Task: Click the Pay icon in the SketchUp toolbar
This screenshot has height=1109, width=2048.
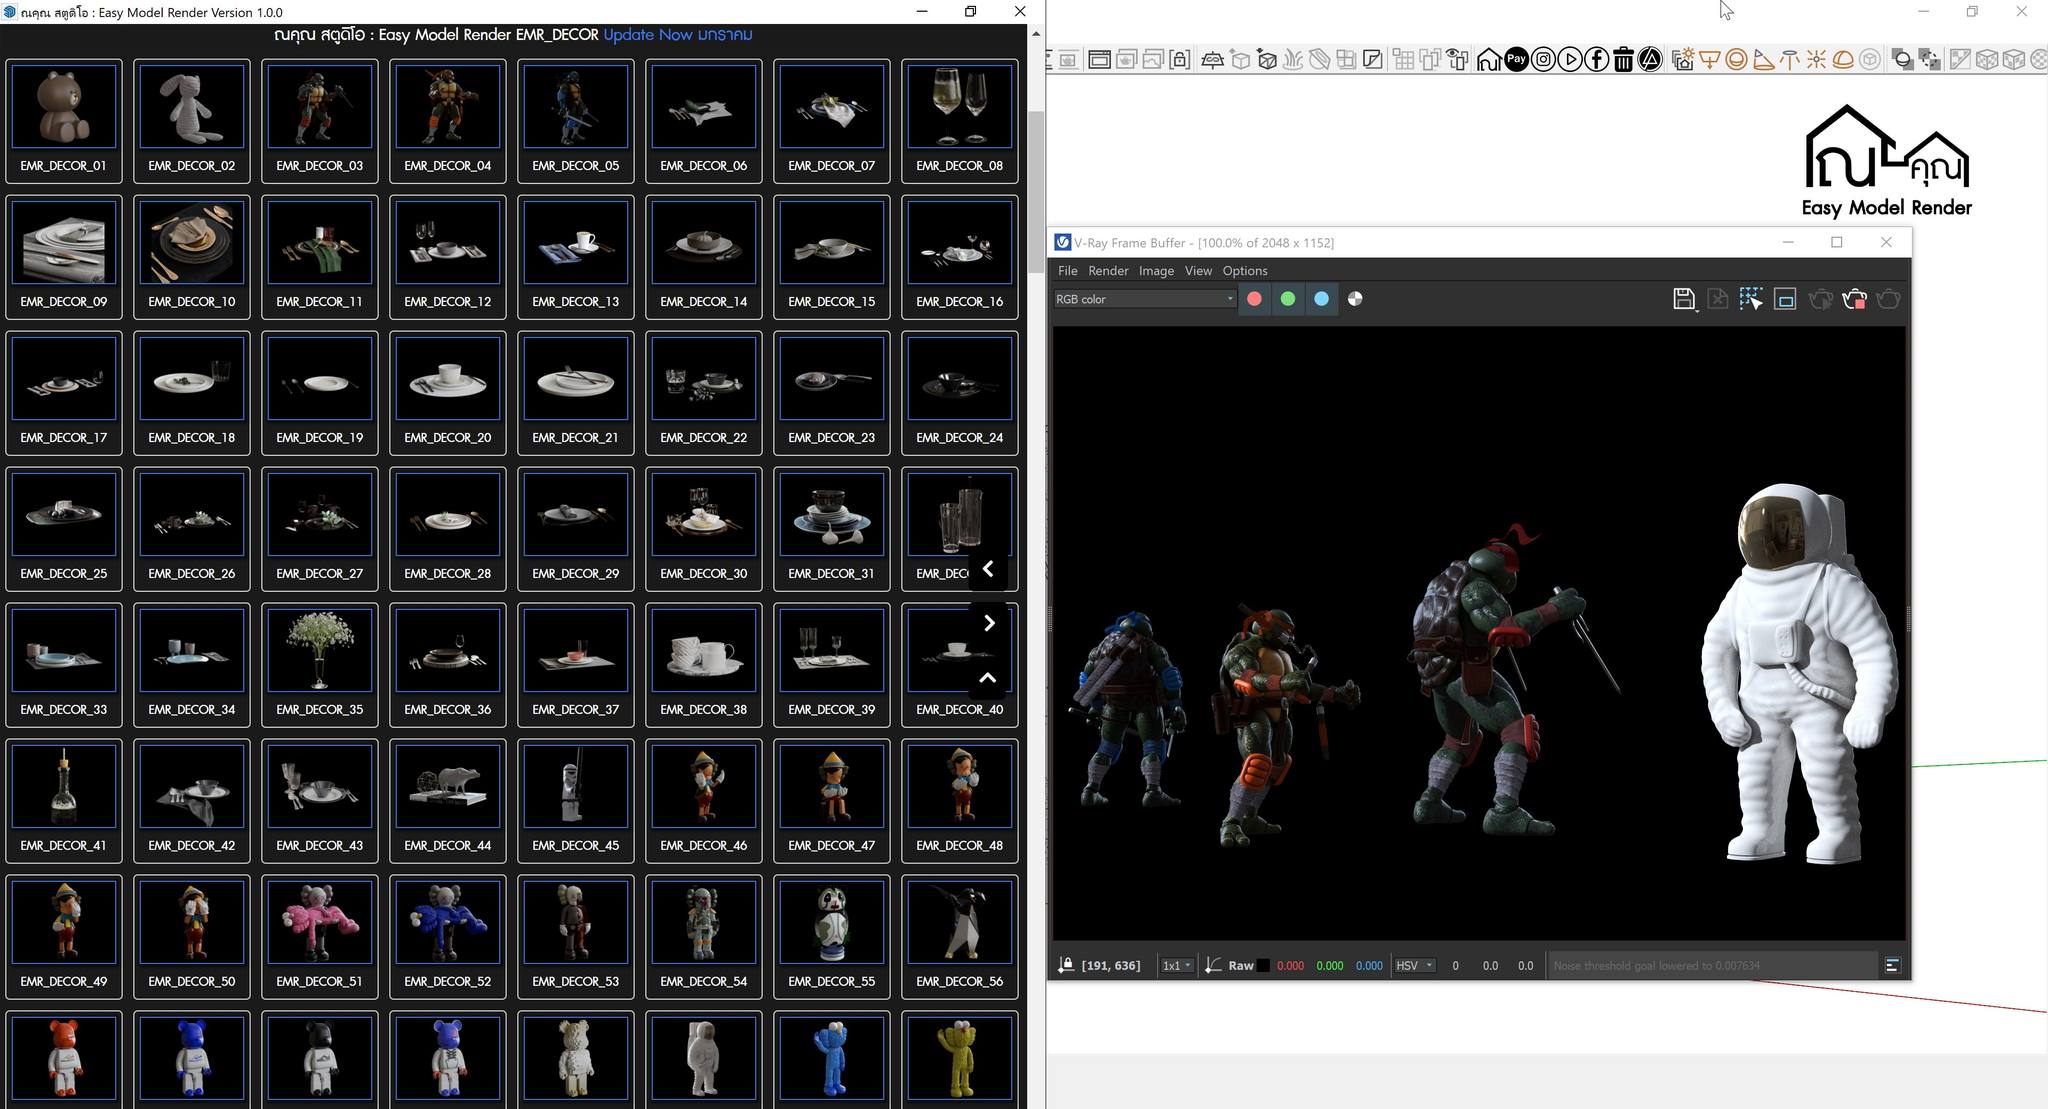Action: tap(1516, 60)
